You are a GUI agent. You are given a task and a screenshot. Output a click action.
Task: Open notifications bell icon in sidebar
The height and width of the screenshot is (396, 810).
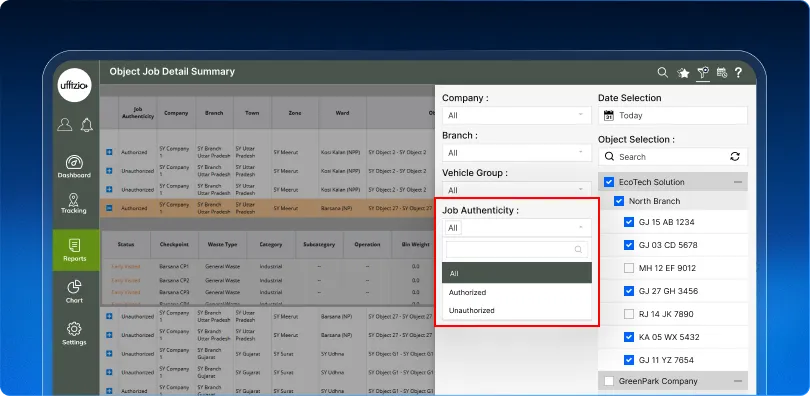pos(87,124)
